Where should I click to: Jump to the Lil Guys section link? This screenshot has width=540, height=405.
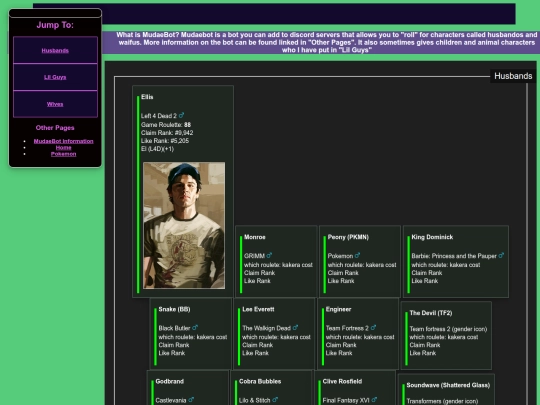[55, 77]
